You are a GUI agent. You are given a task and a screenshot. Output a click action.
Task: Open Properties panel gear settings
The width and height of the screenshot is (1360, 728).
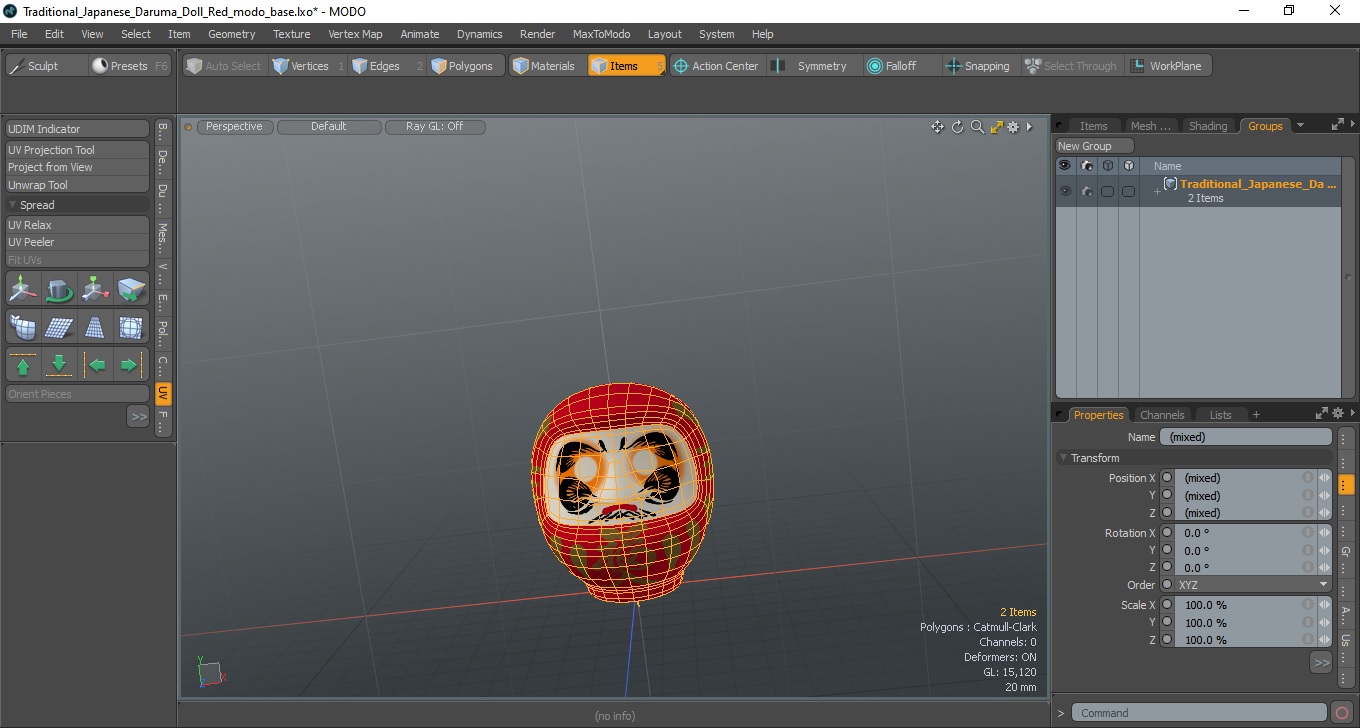1338,413
